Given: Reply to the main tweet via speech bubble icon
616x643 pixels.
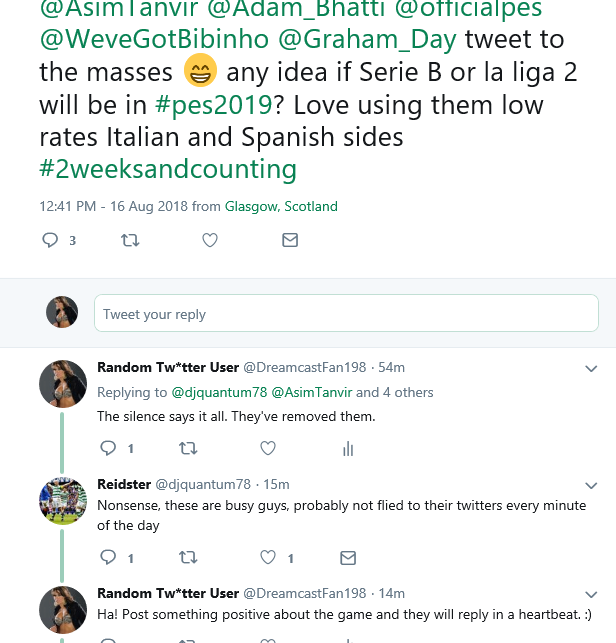Looking at the screenshot, I should [50, 240].
